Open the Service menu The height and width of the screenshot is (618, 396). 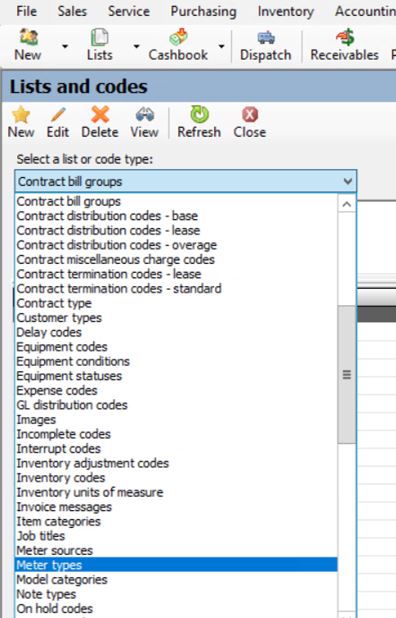[x=129, y=11]
